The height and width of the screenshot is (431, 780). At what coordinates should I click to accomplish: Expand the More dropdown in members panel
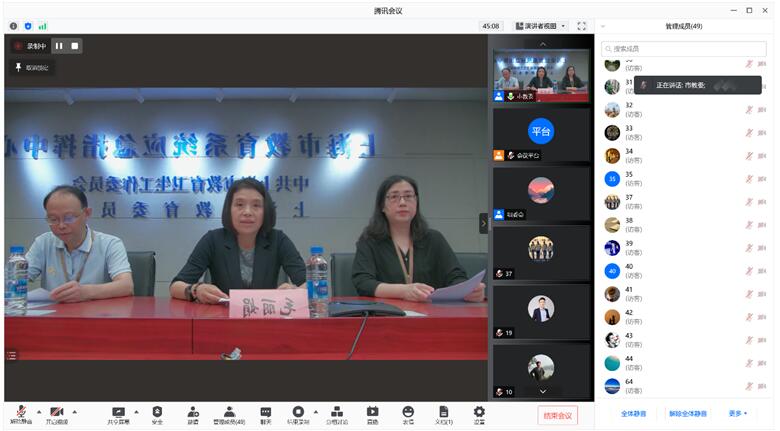[x=737, y=413]
